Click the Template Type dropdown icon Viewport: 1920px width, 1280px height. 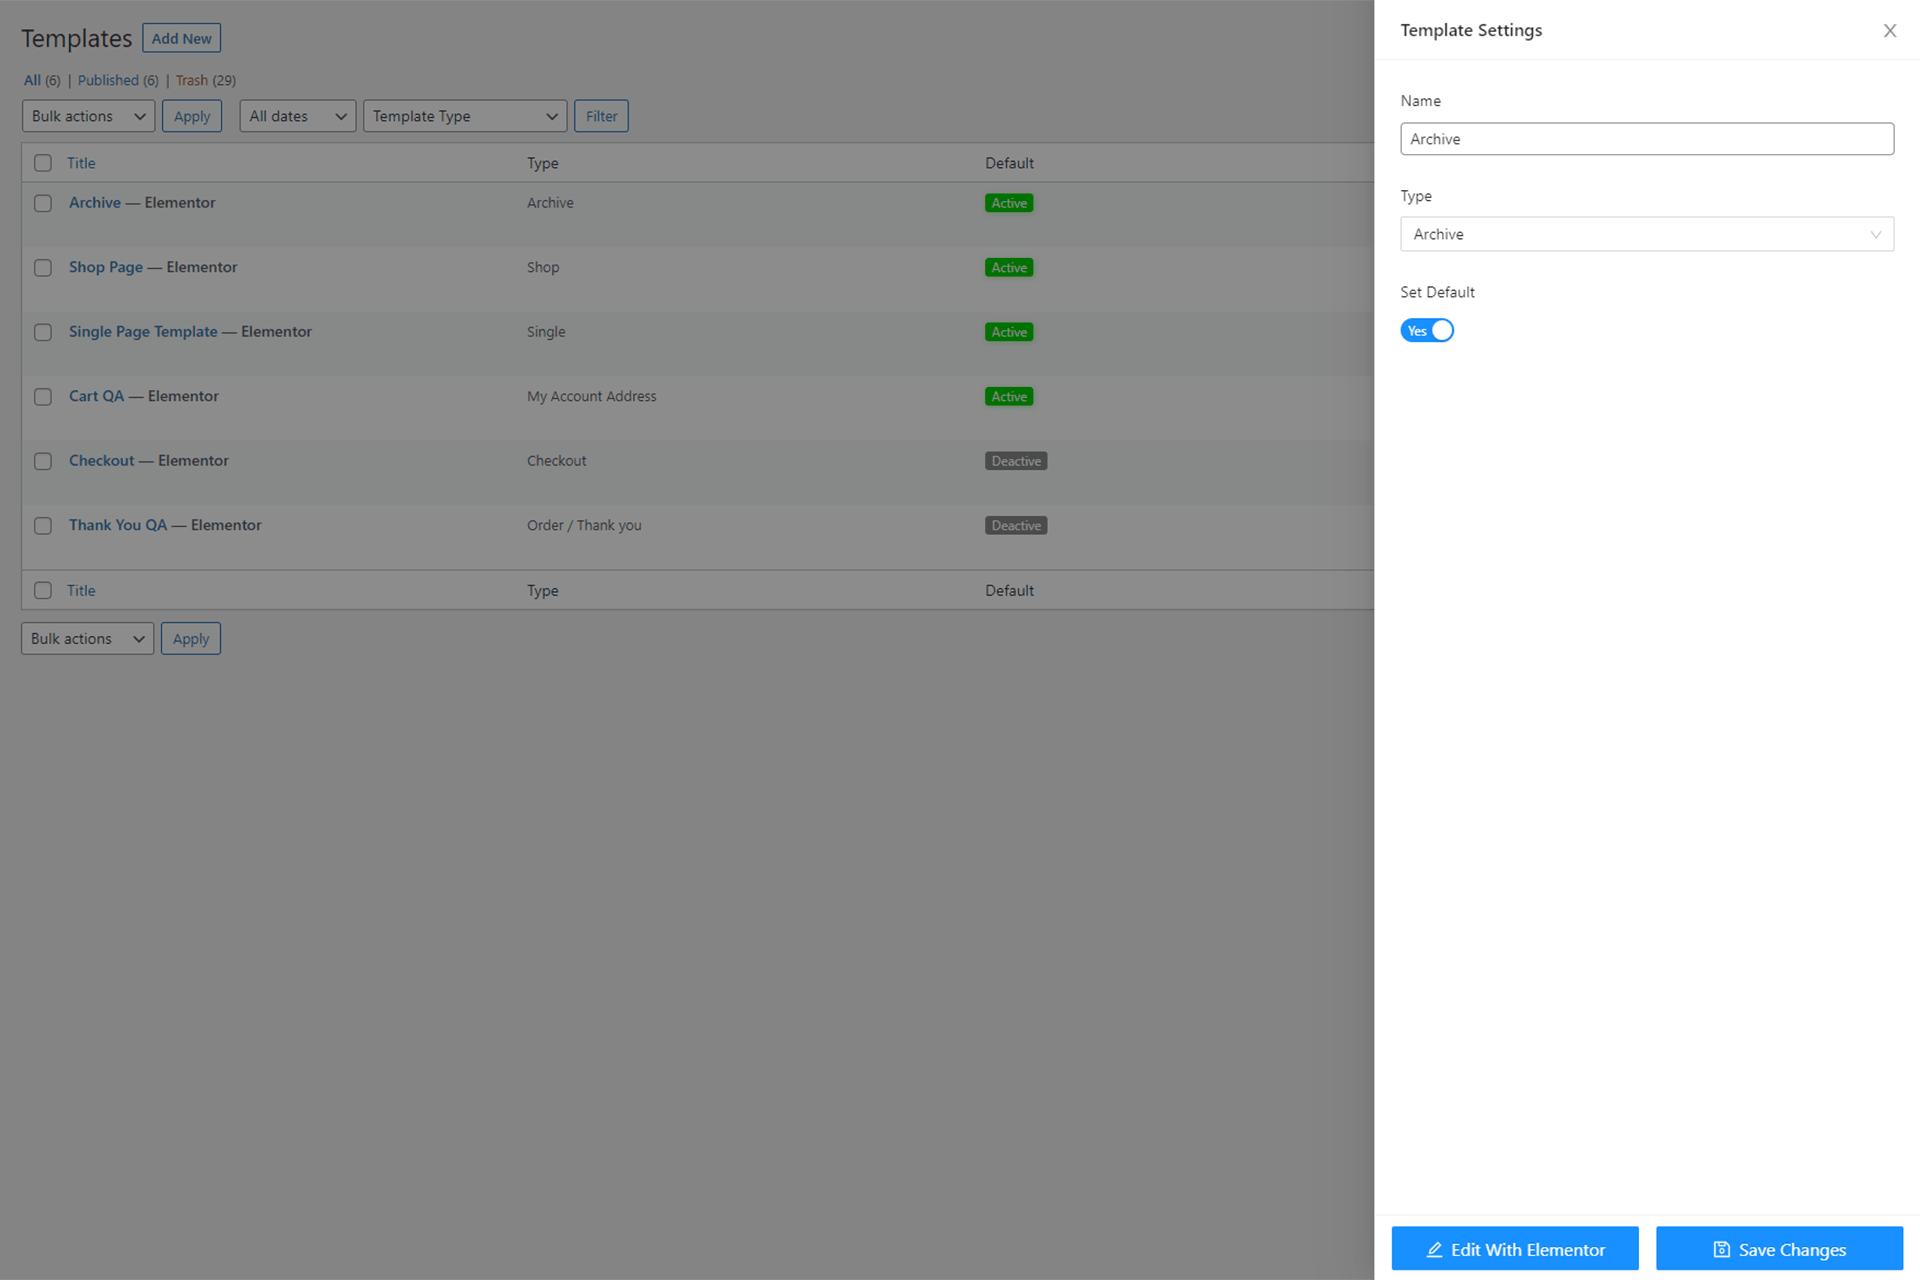[x=550, y=116]
